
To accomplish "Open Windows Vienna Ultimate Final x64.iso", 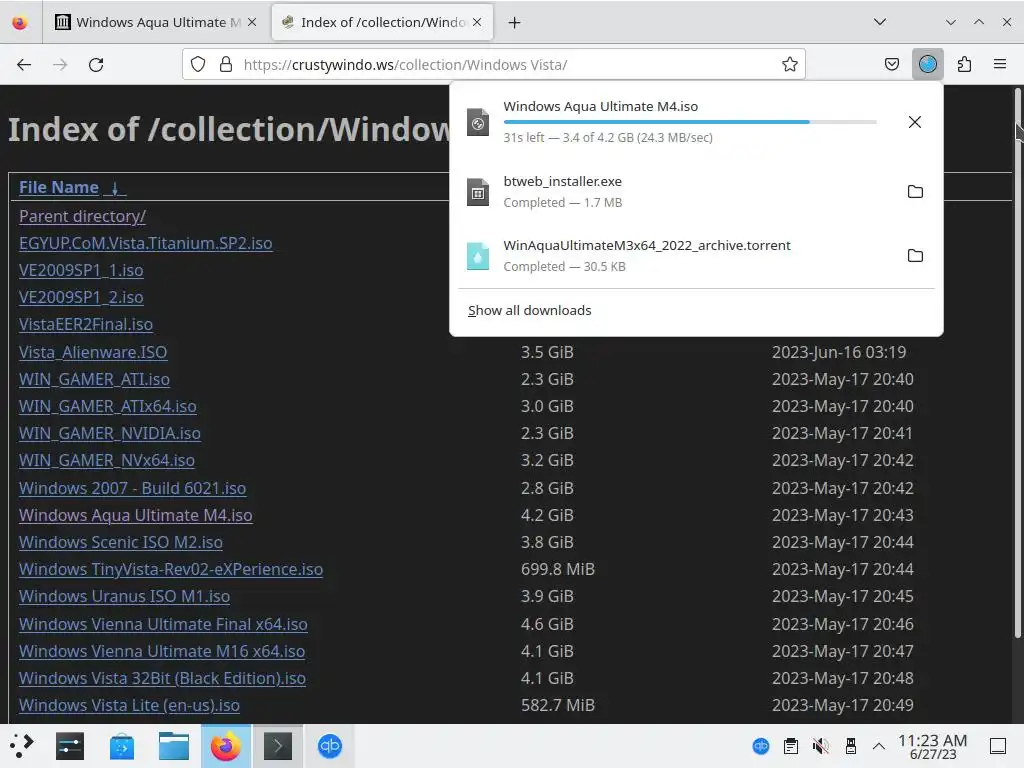I will [x=163, y=624].
